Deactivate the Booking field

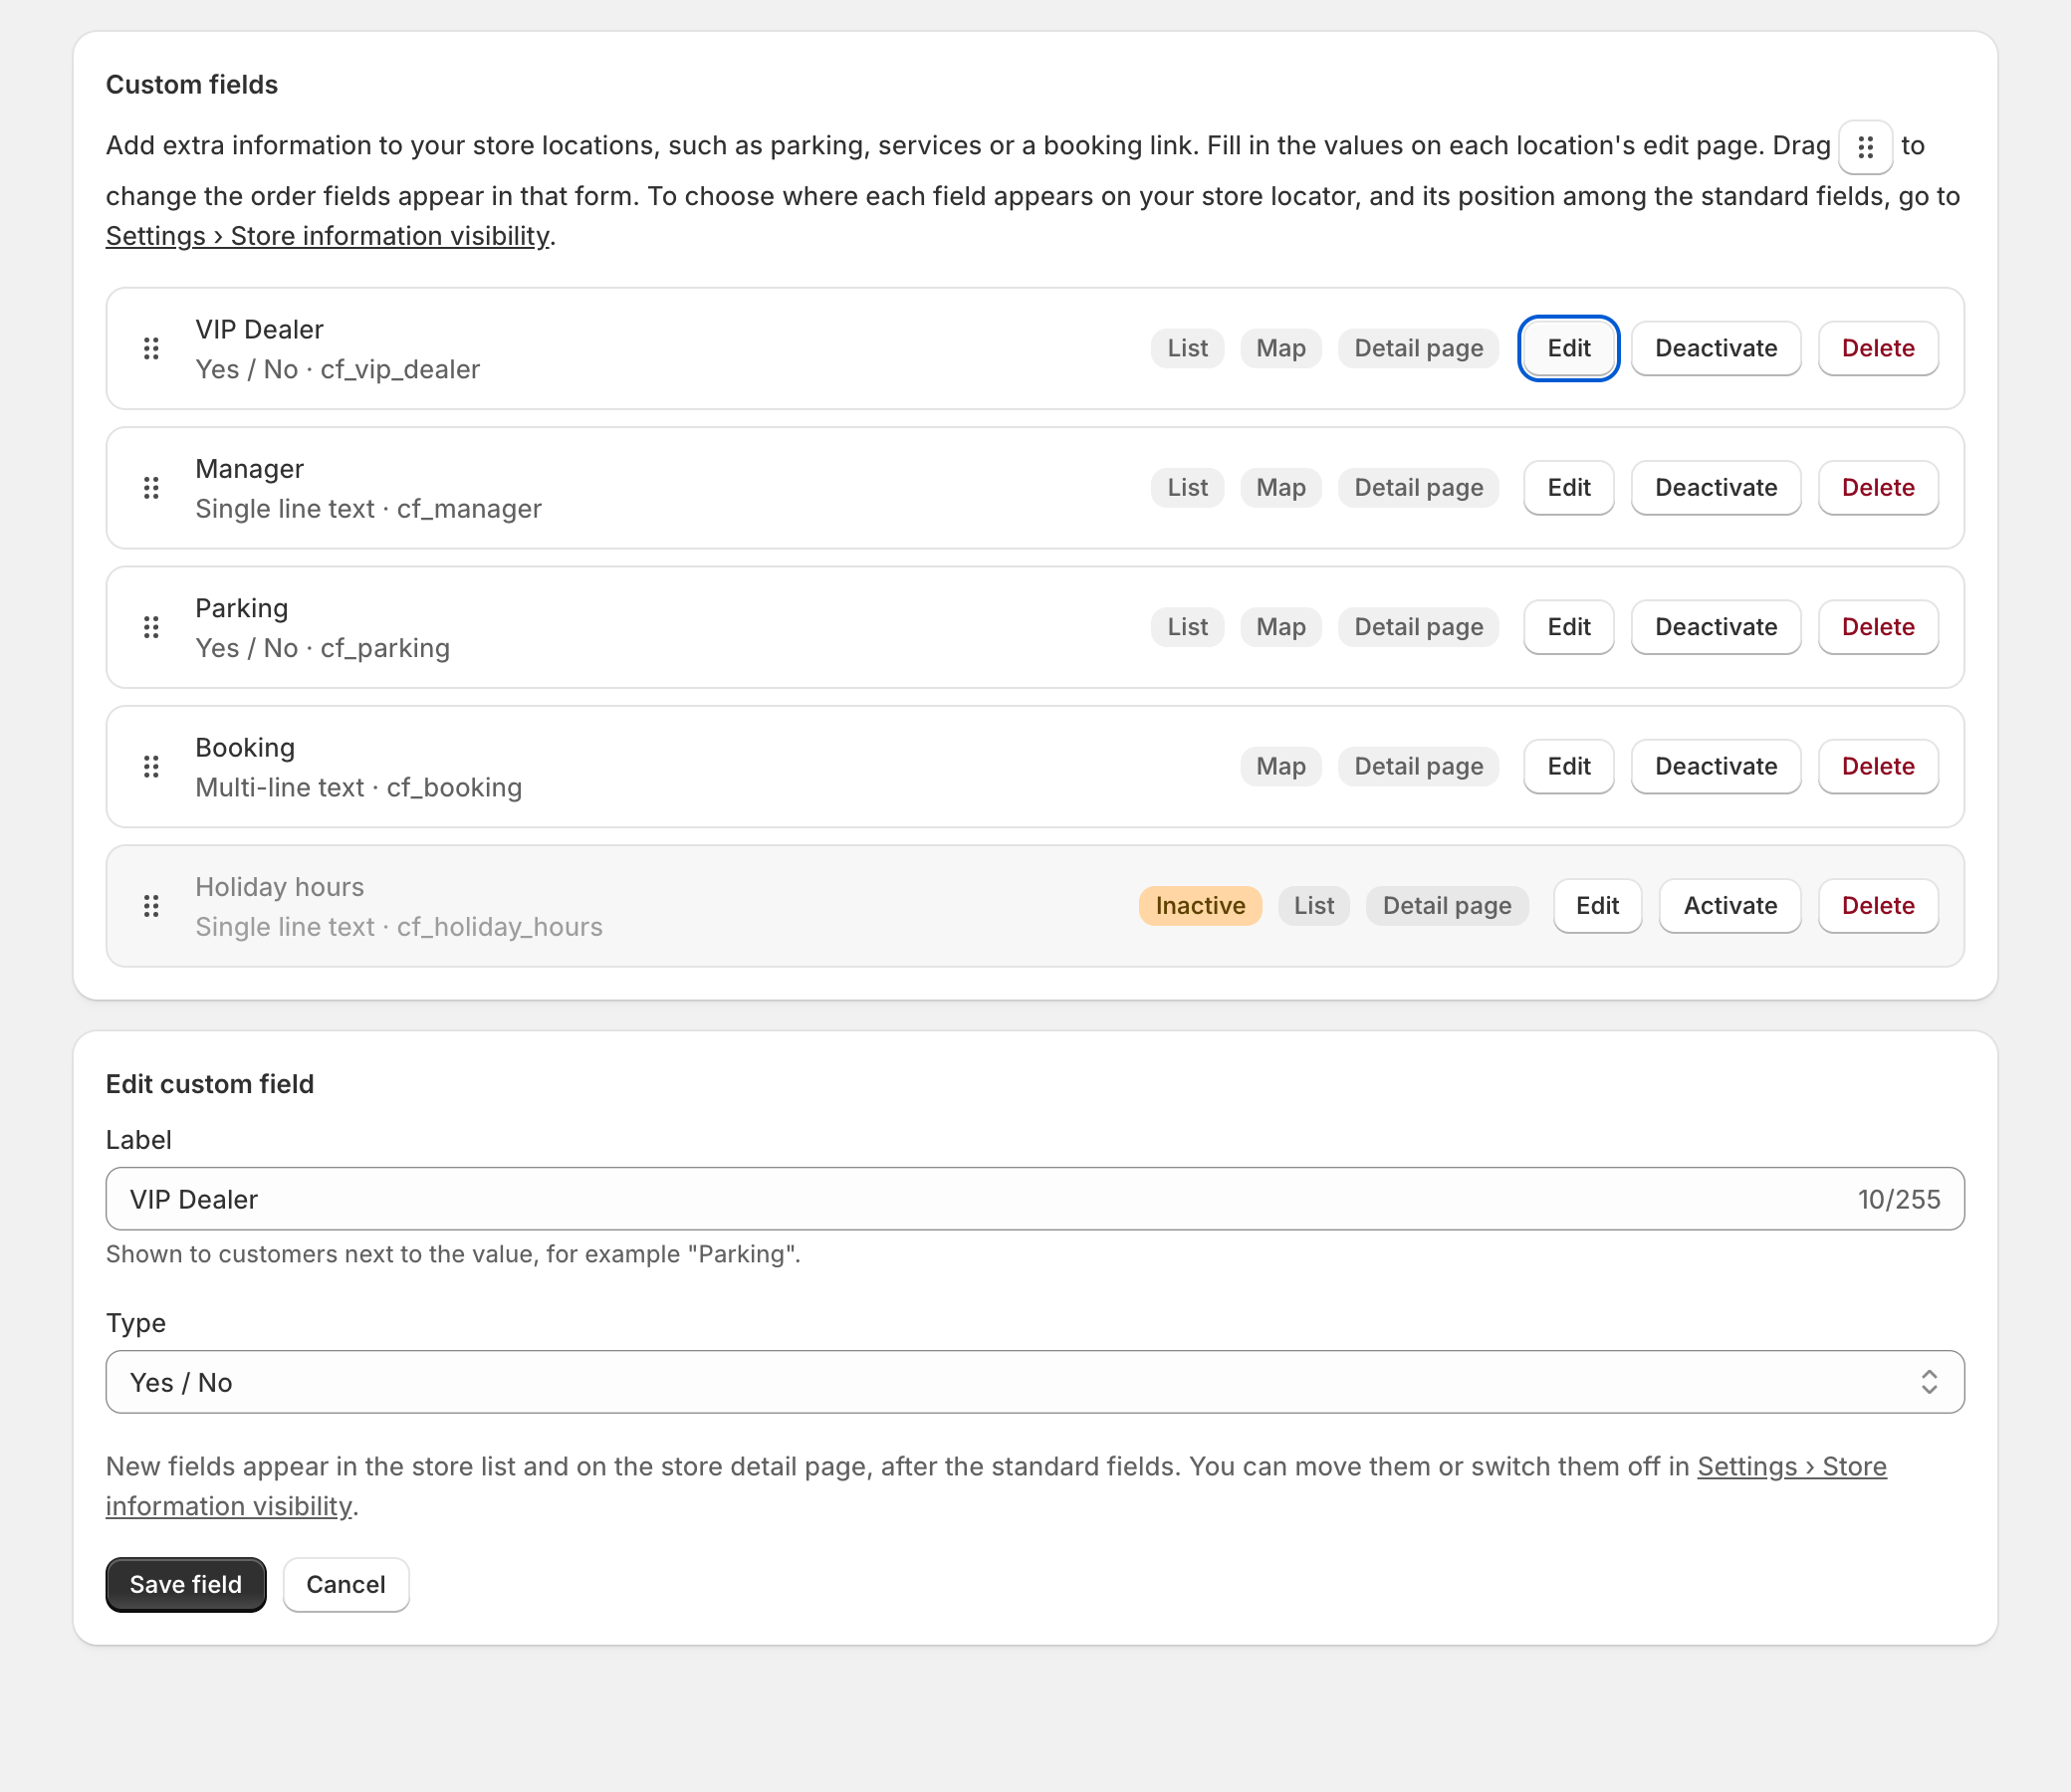1716,766
